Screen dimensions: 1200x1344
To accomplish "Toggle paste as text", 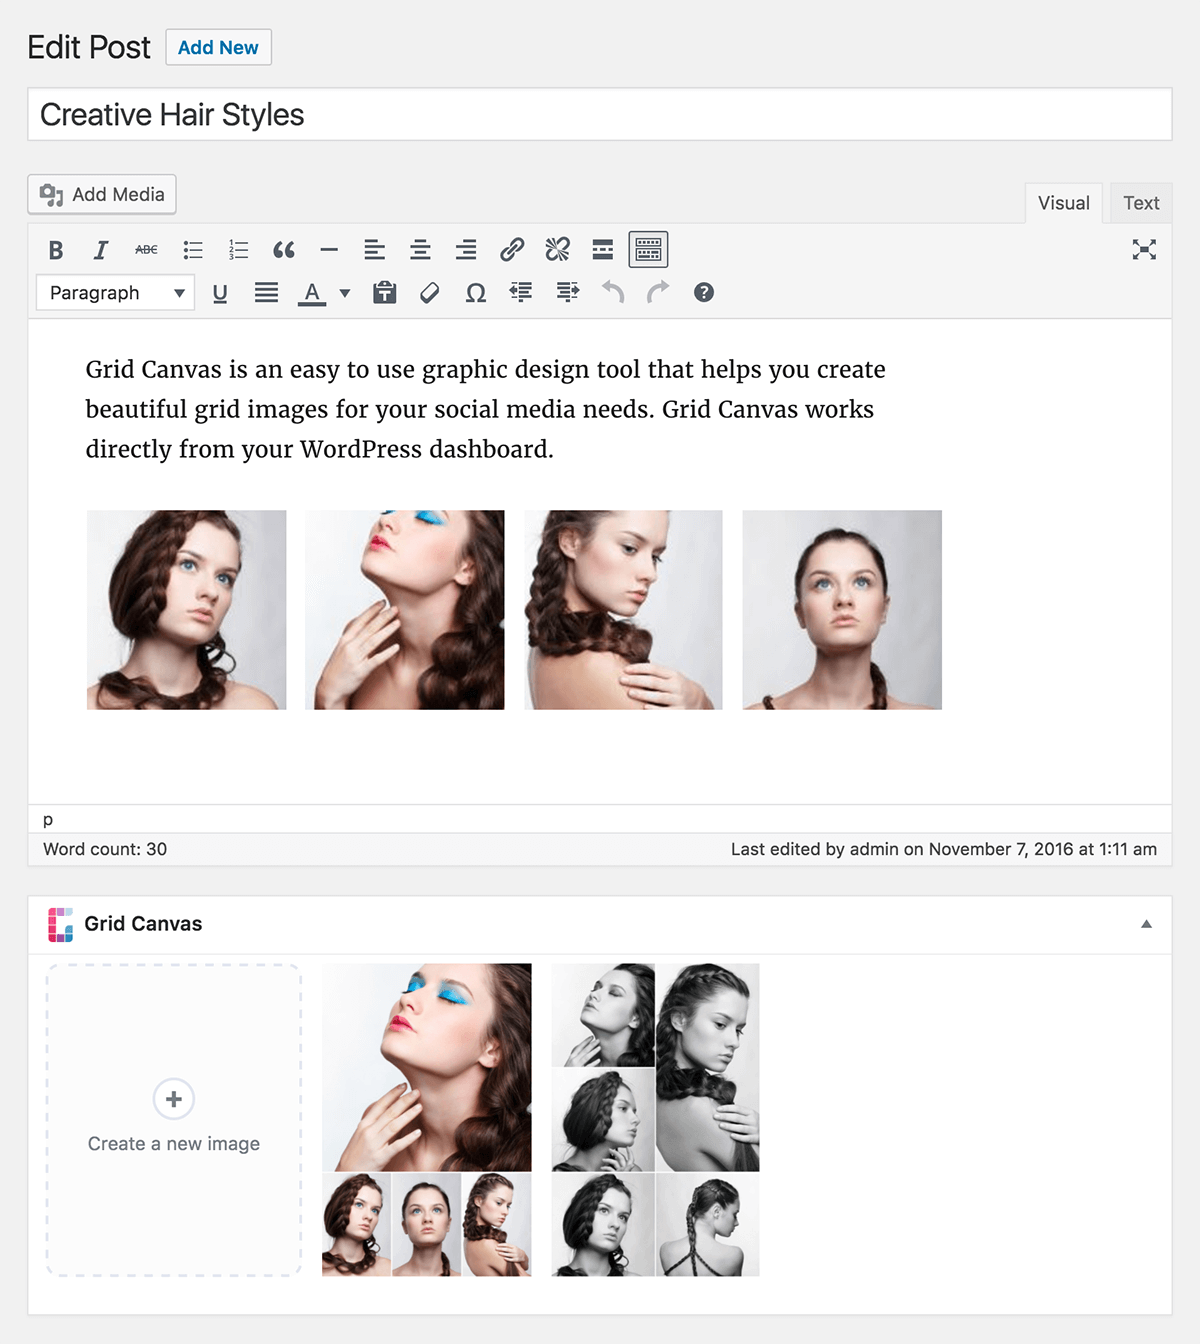I will pyautogui.click(x=385, y=293).
